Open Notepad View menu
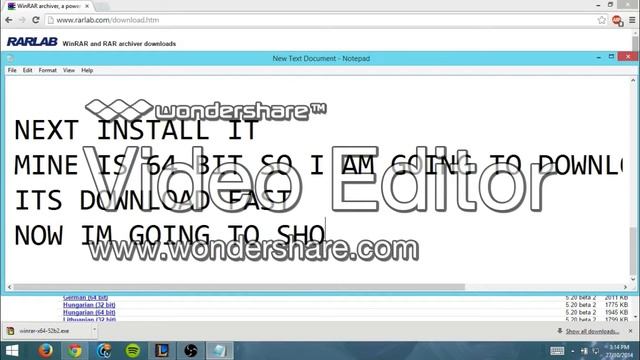This screenshot has height=360, width=640. (x=69, y=70)
